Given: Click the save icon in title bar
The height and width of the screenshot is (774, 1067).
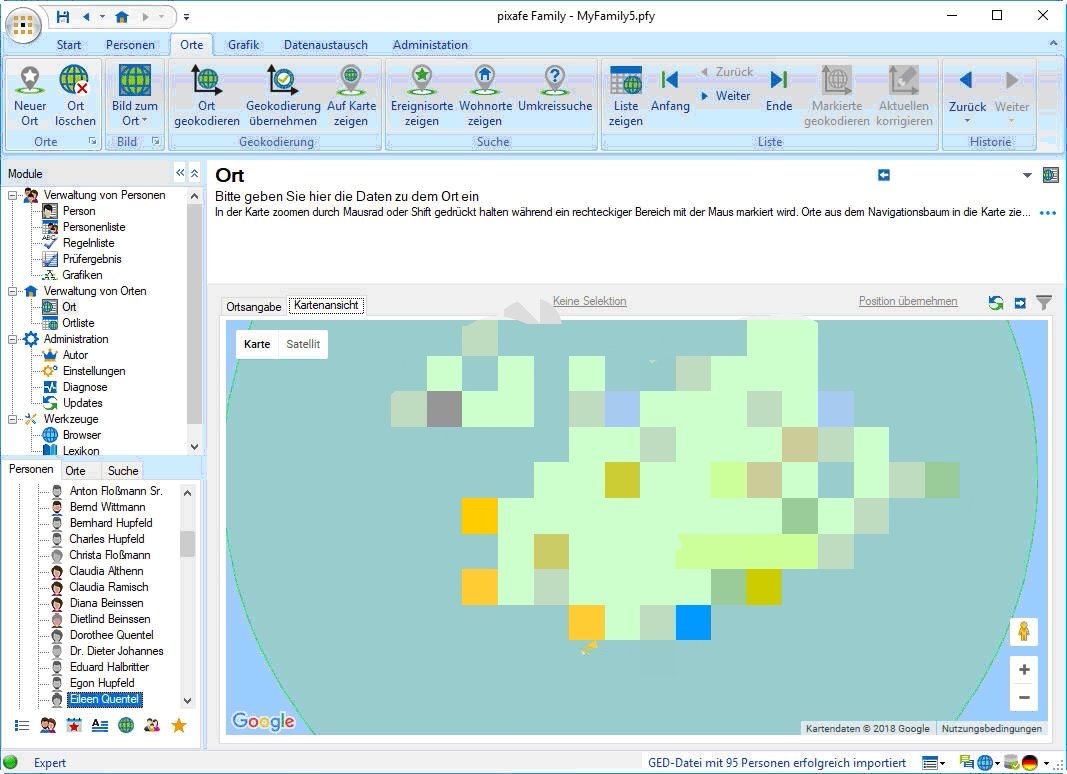Looking at the screenshot, I should pos(63,16).
